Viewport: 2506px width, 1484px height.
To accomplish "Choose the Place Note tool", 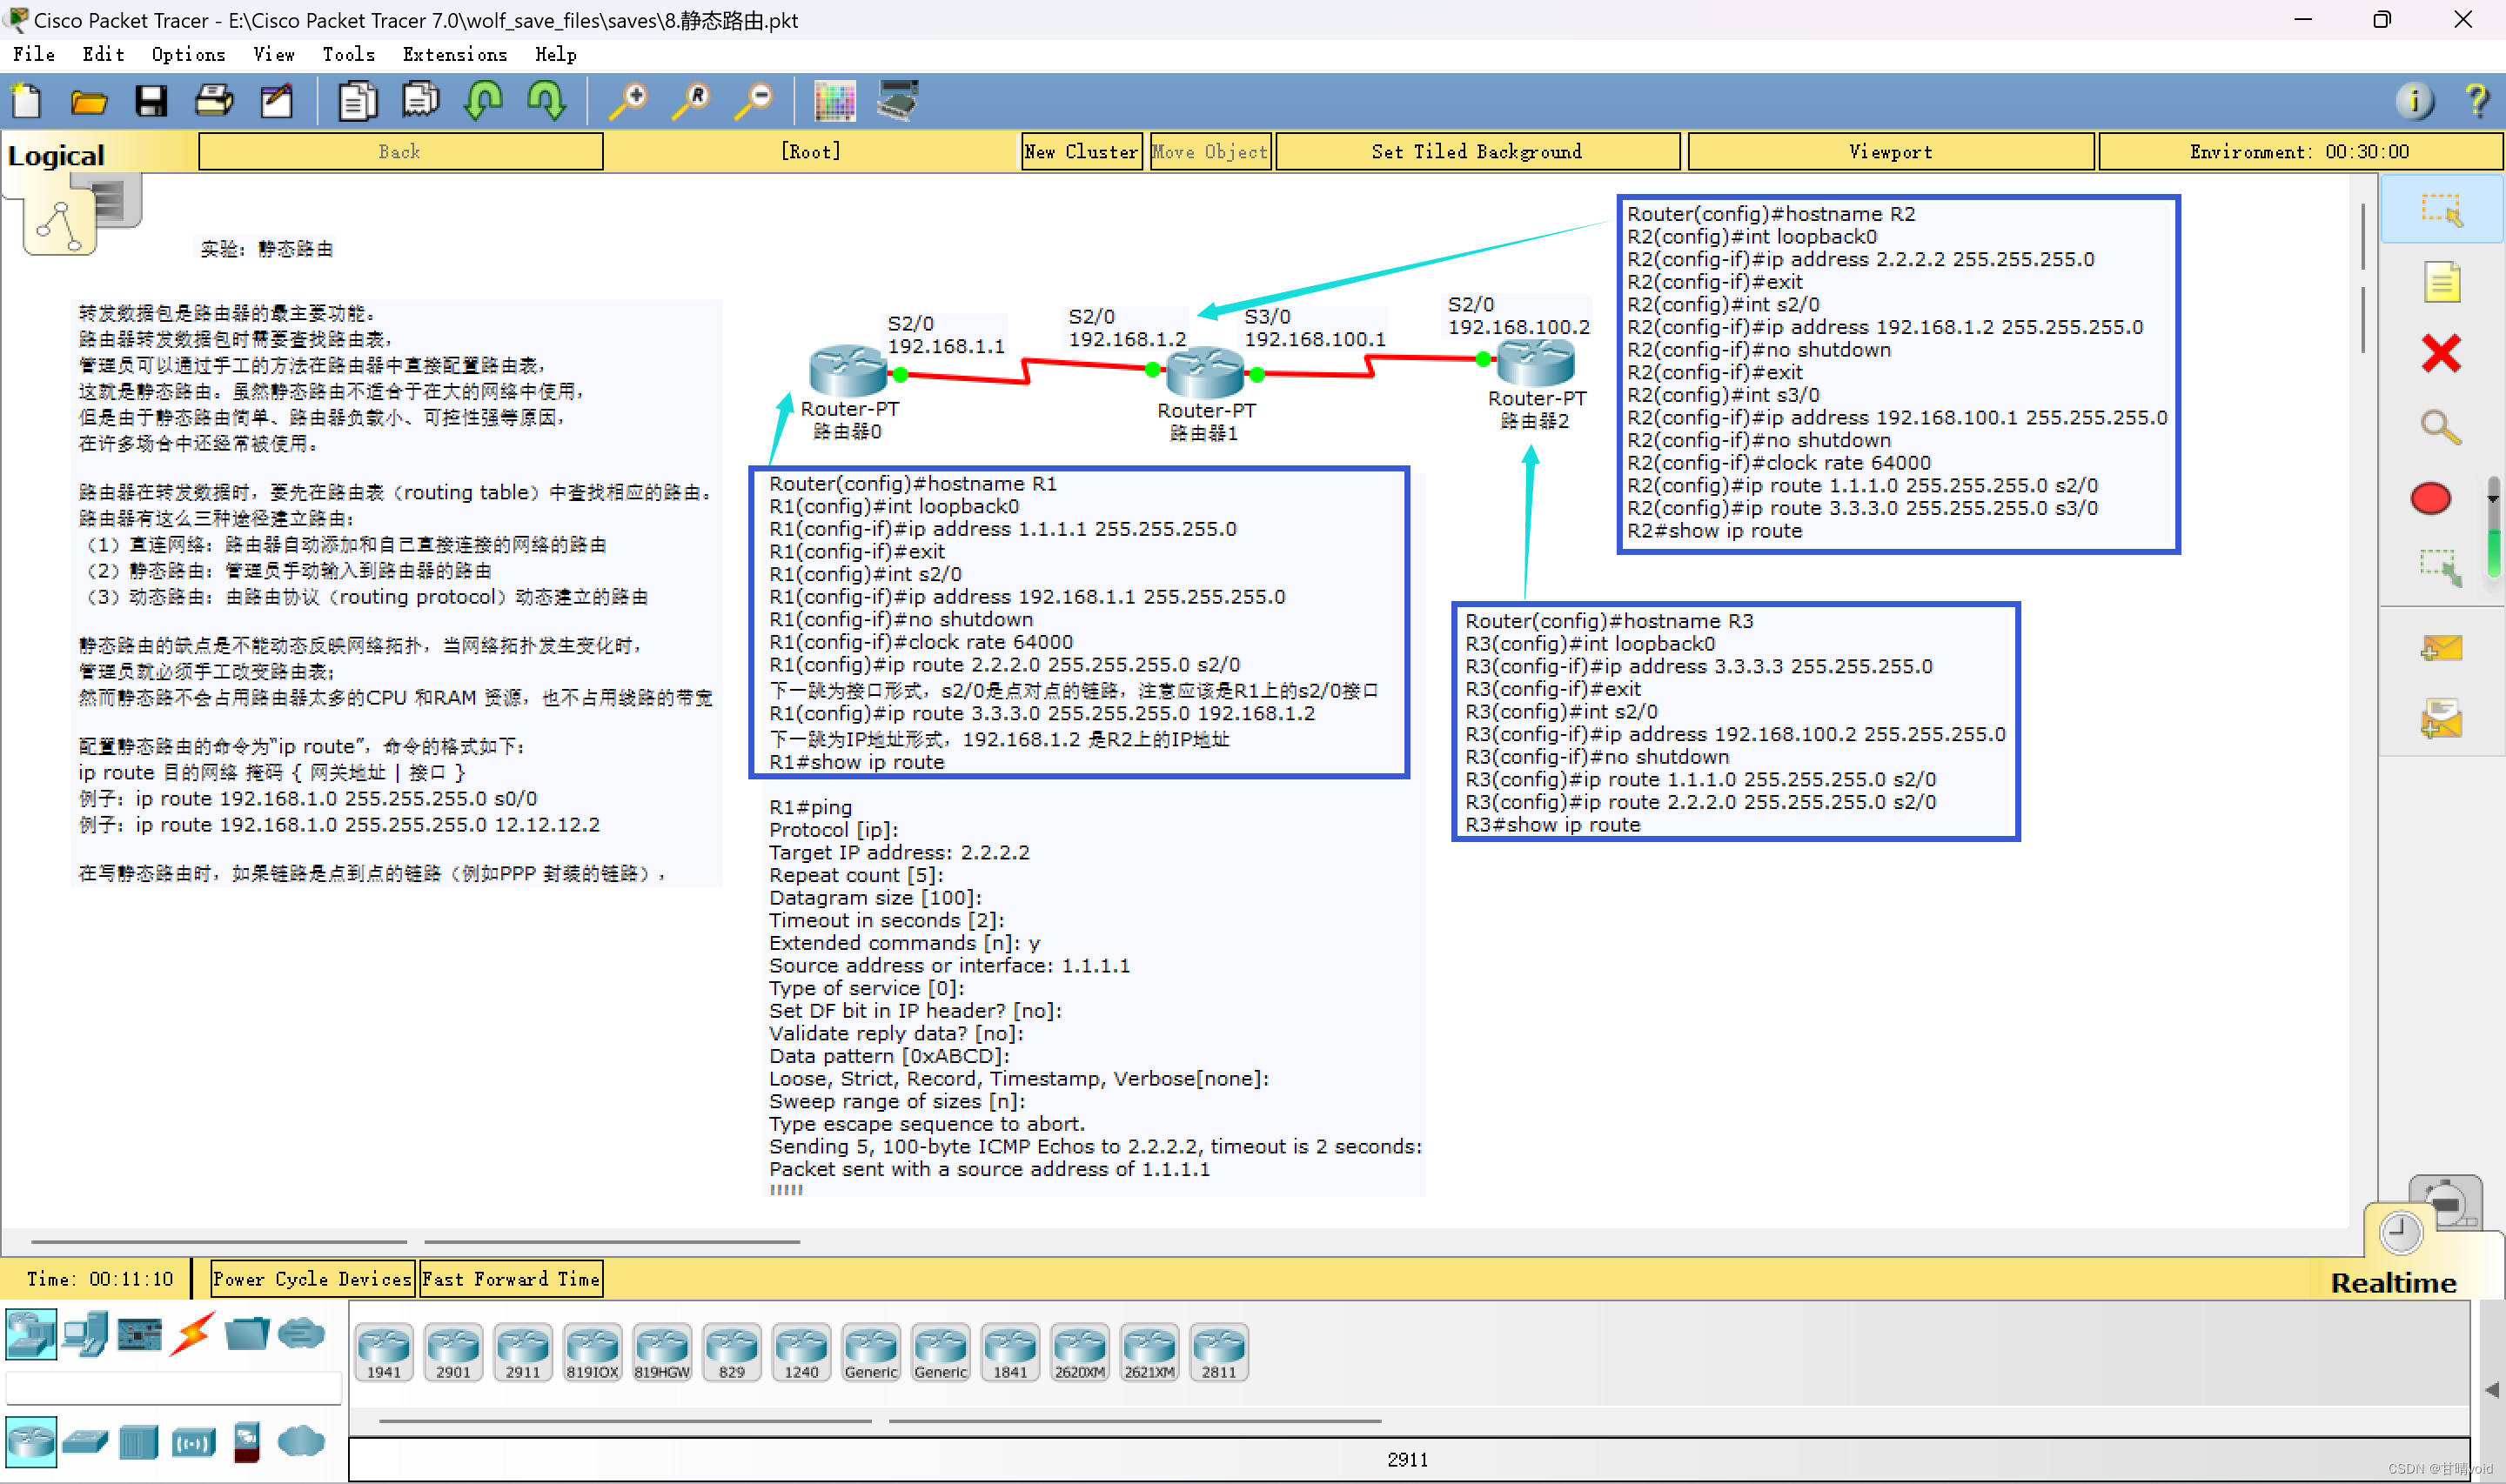I will [2441, 282].
